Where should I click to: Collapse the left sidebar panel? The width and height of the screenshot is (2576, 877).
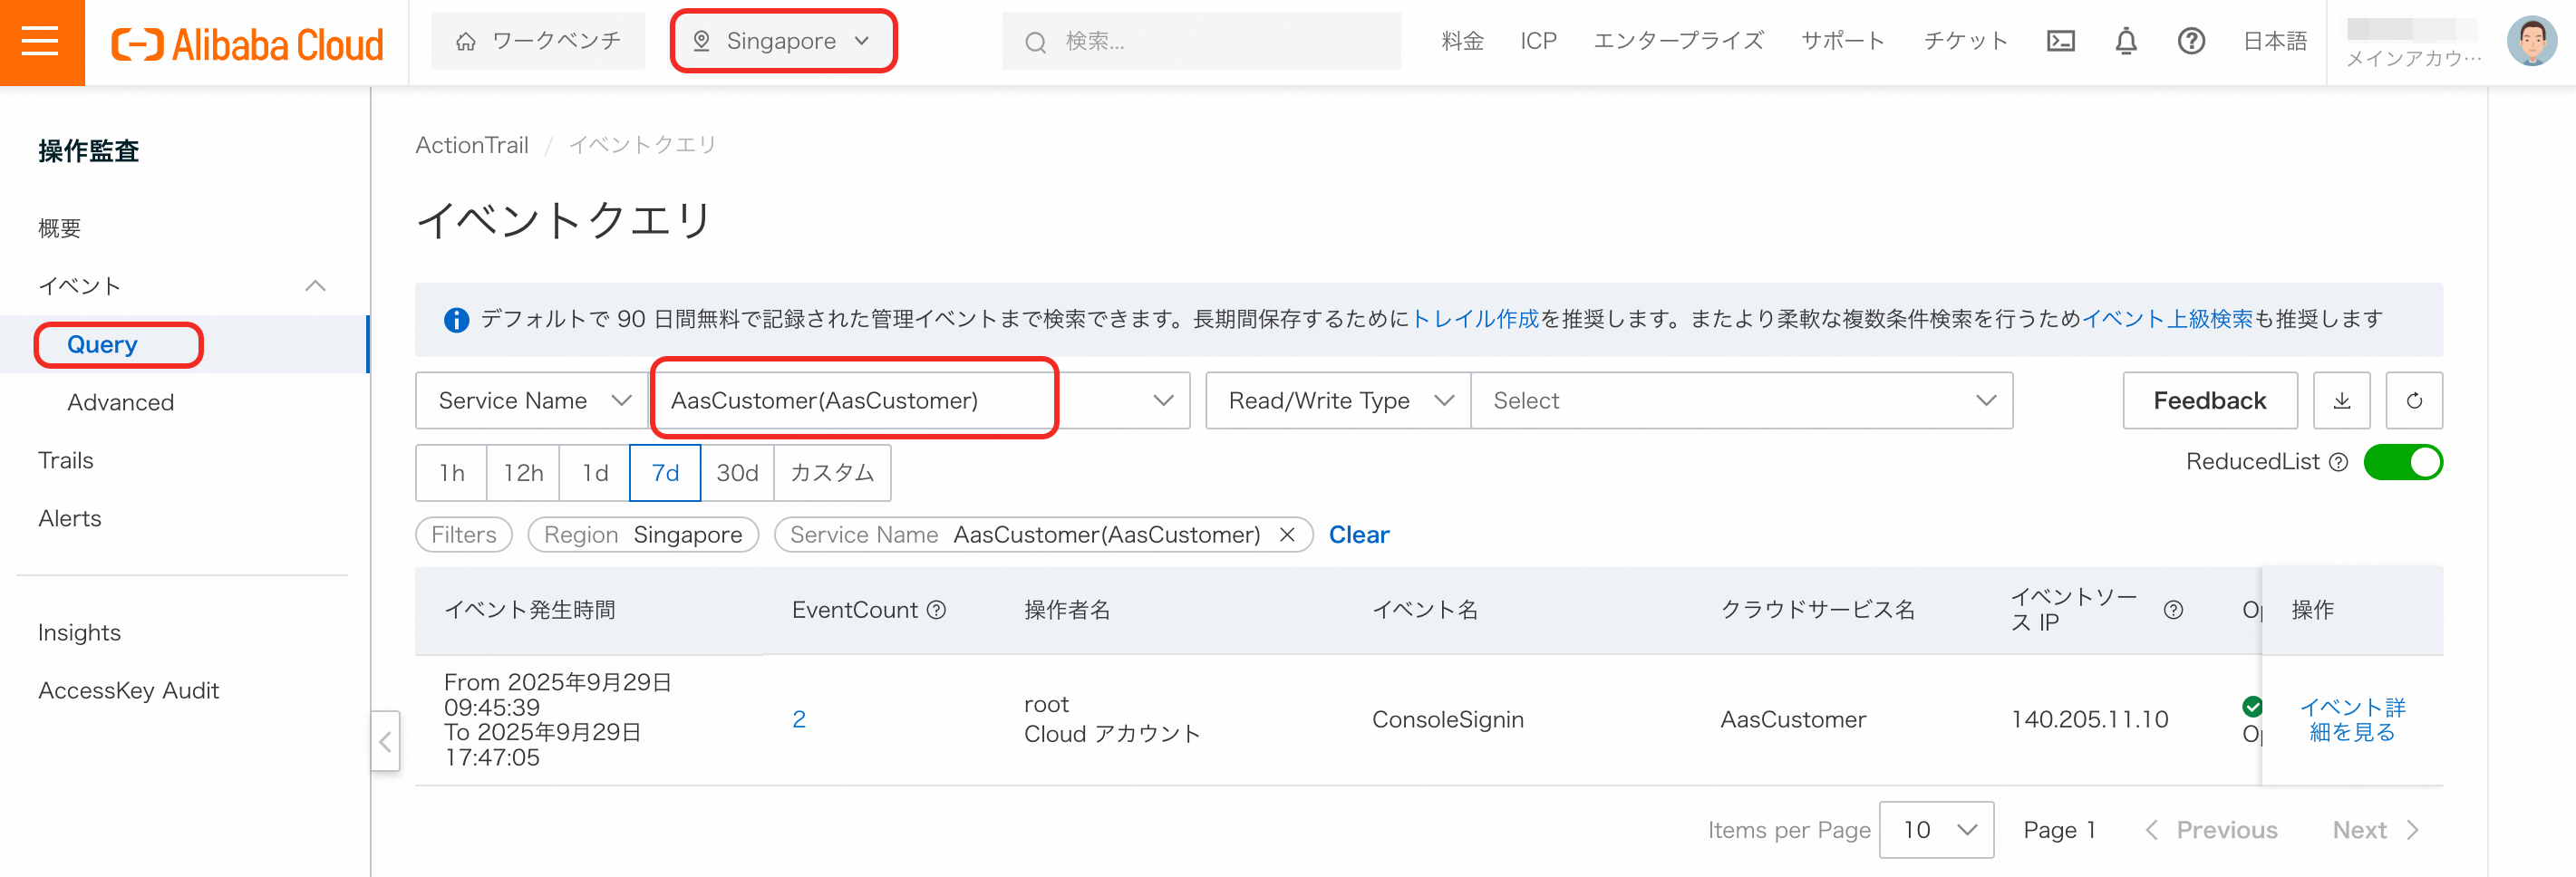point(385,741)
